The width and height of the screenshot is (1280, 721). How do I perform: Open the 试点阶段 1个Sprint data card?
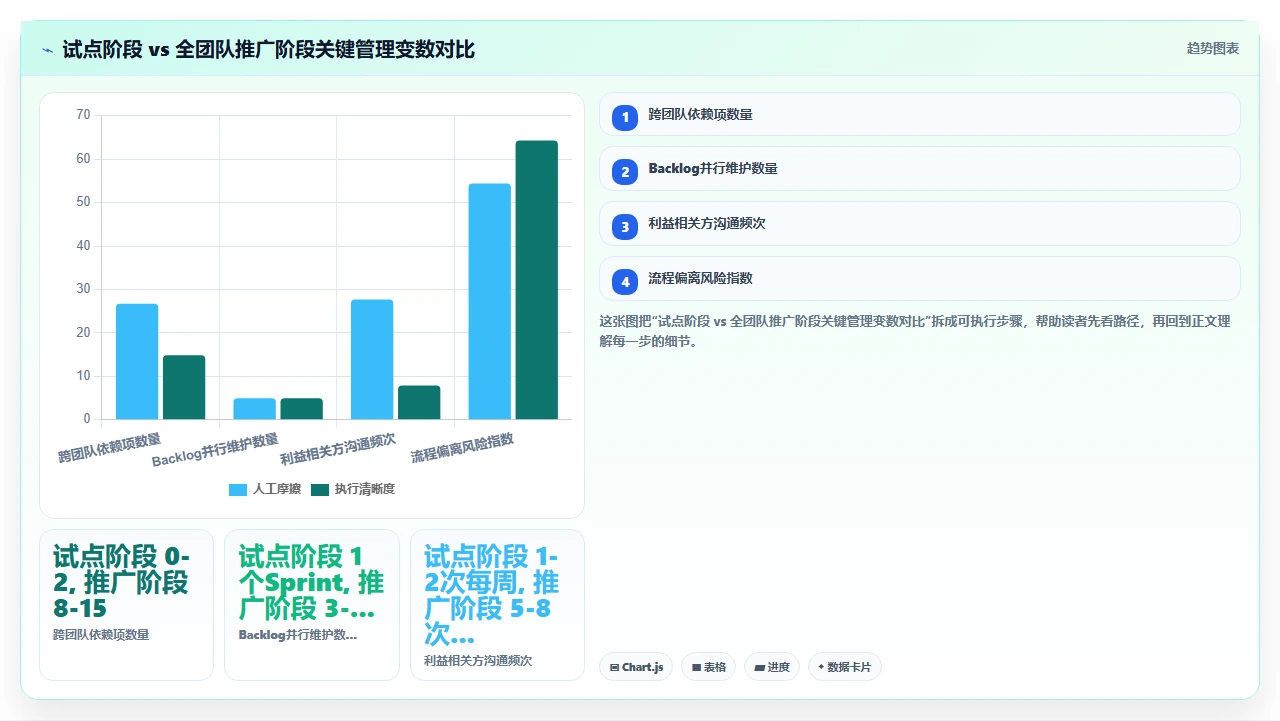click(x=312, y=605)
